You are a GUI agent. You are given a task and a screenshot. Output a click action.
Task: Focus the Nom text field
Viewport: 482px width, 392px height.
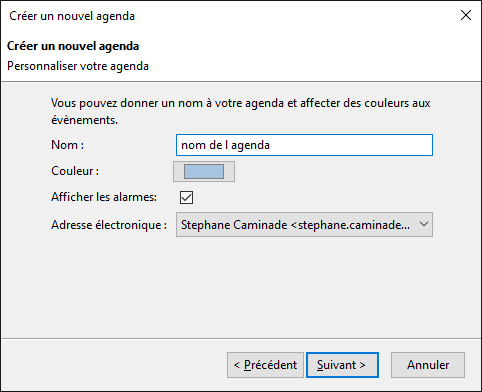click(x=304, y=145)
